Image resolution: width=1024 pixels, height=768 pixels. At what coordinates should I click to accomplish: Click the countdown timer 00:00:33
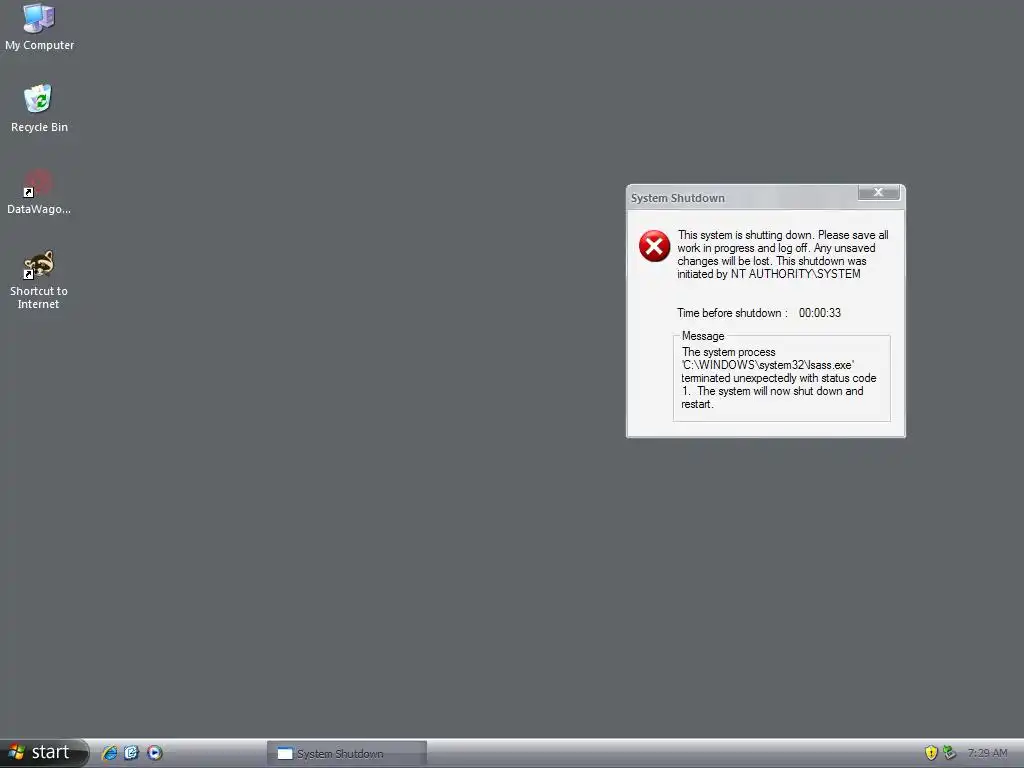point(820,313)
